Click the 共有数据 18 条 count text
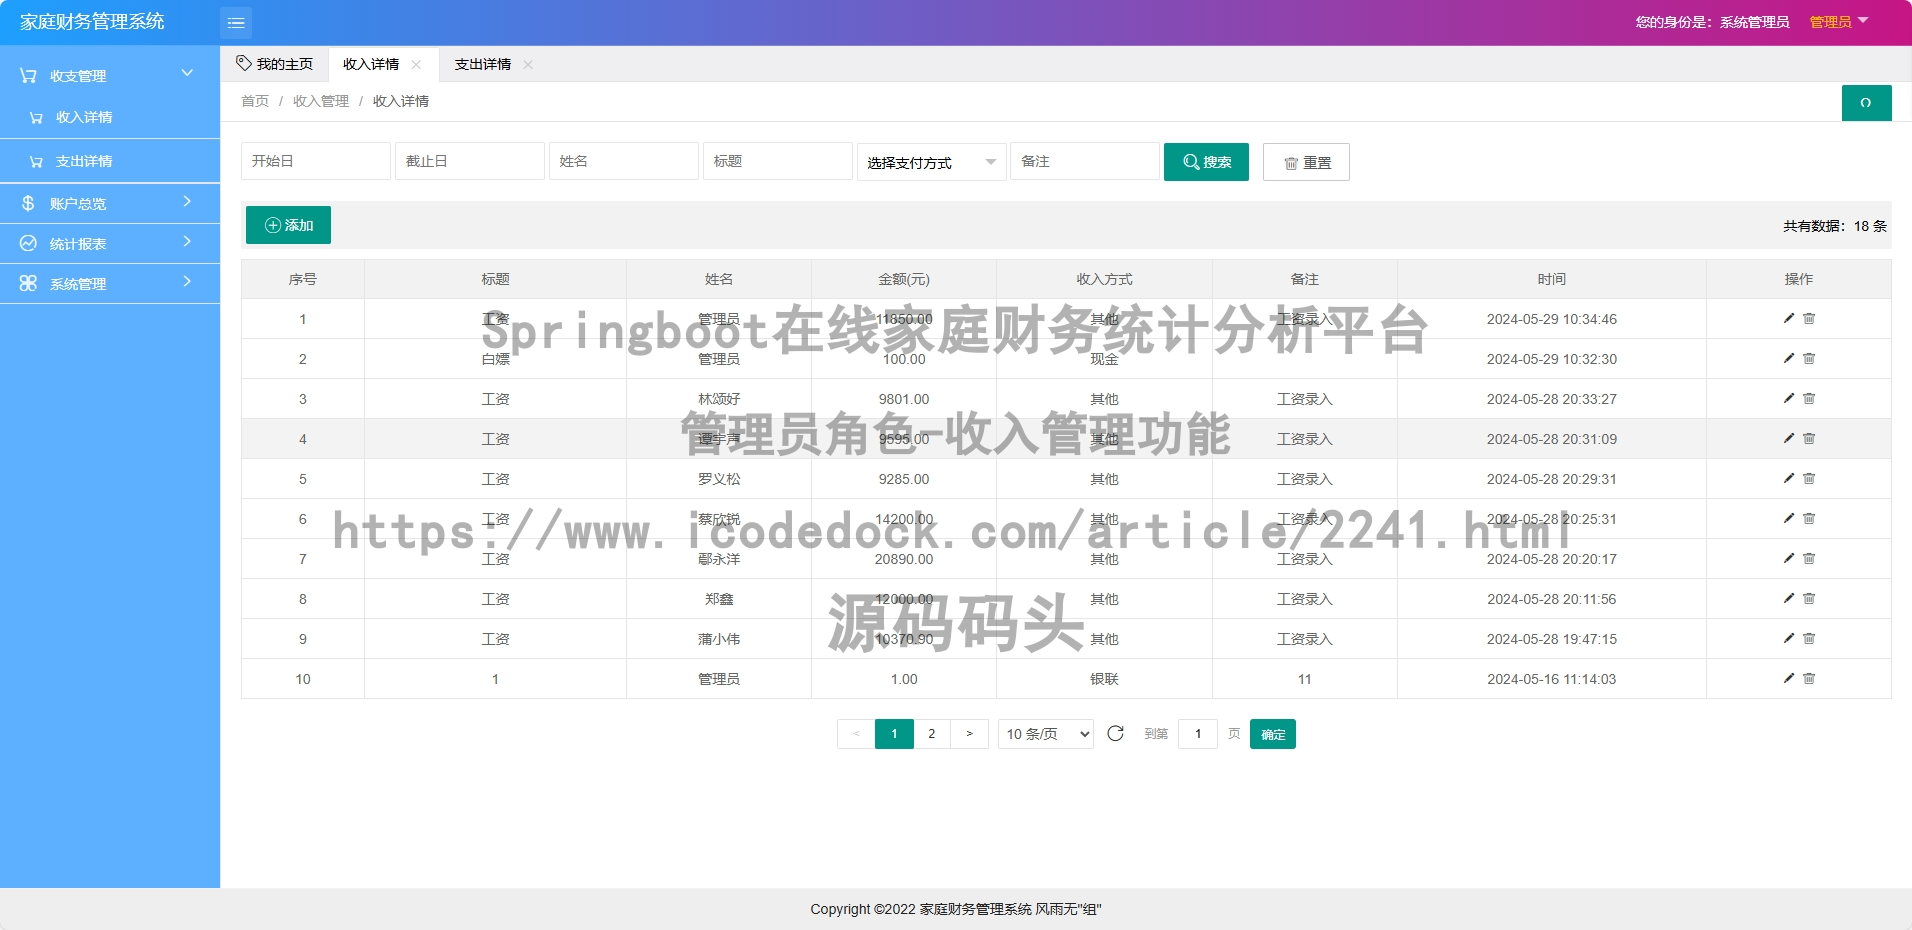Image resolution: width=1912 pixels, height=930 pixels. [1835, 226]
